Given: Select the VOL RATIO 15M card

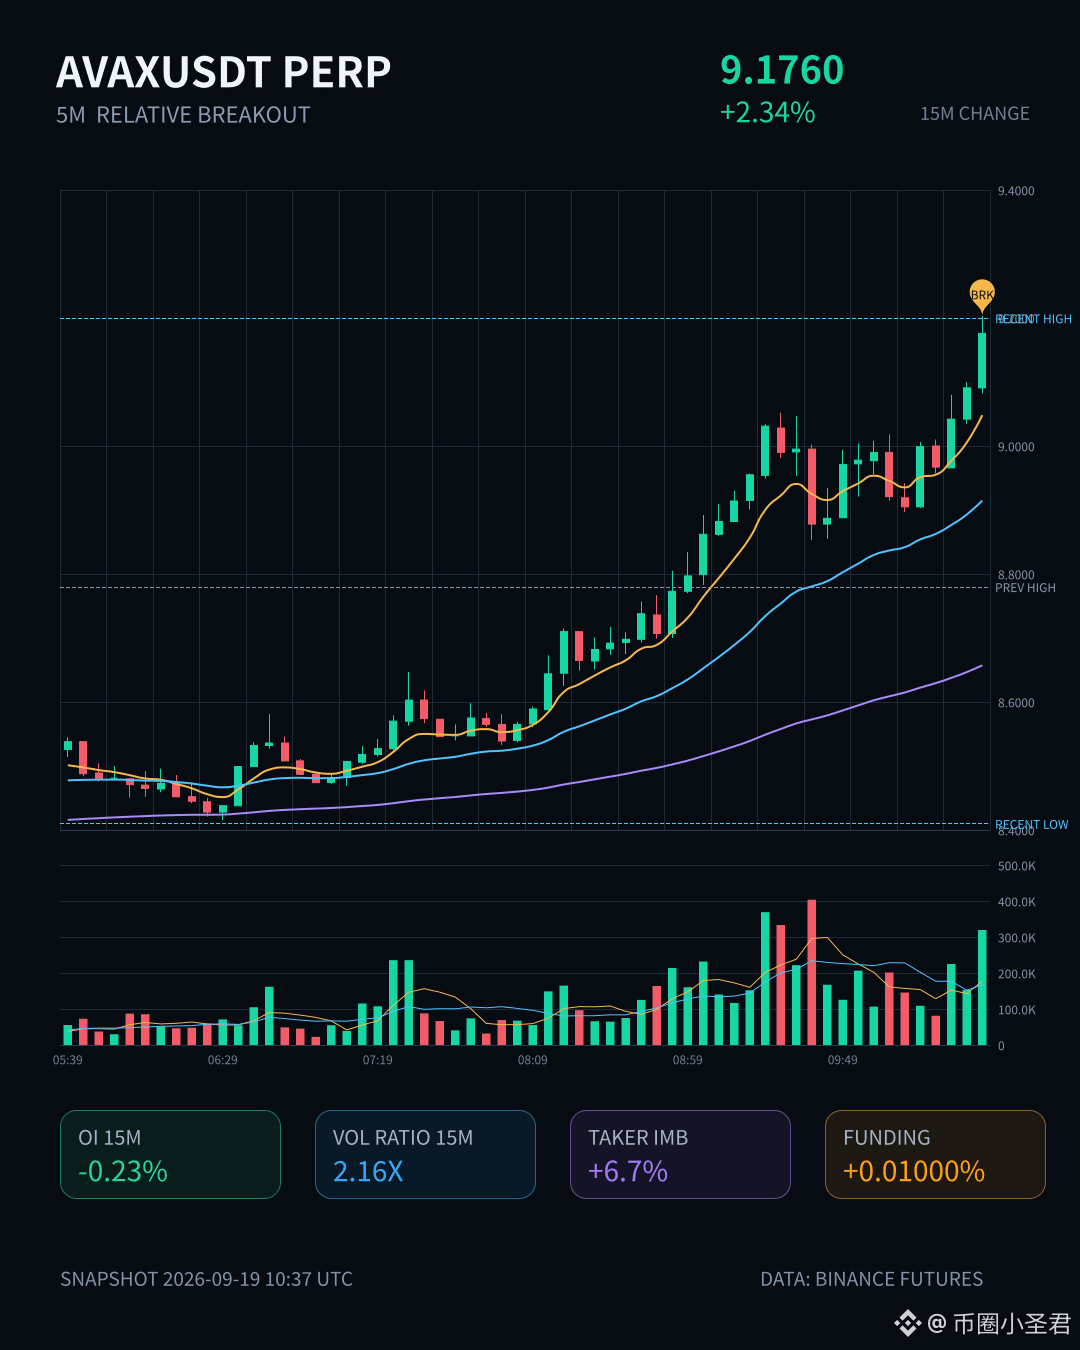Looking at the screenshot, I should pos(425,1154).
